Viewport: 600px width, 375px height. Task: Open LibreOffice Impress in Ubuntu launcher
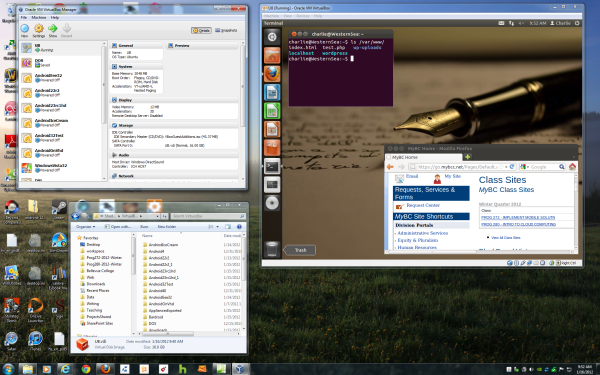point(272,129)
